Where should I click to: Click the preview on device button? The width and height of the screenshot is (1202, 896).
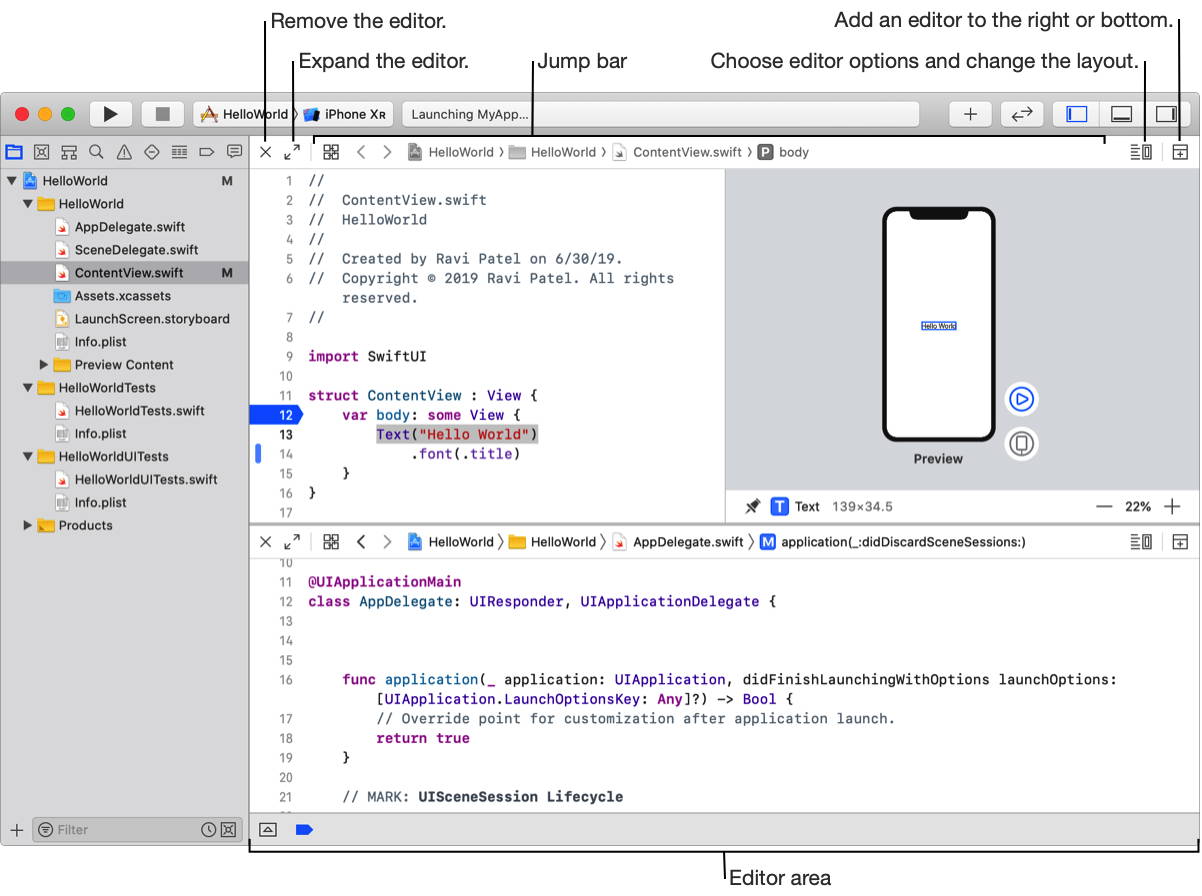[x=1021, y=444]
